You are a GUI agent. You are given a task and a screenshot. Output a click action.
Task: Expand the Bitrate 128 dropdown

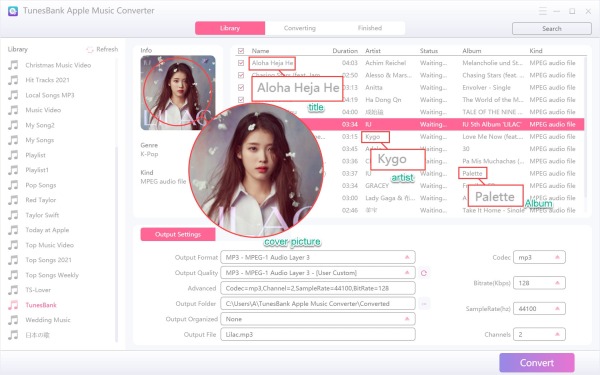point(539,283)
